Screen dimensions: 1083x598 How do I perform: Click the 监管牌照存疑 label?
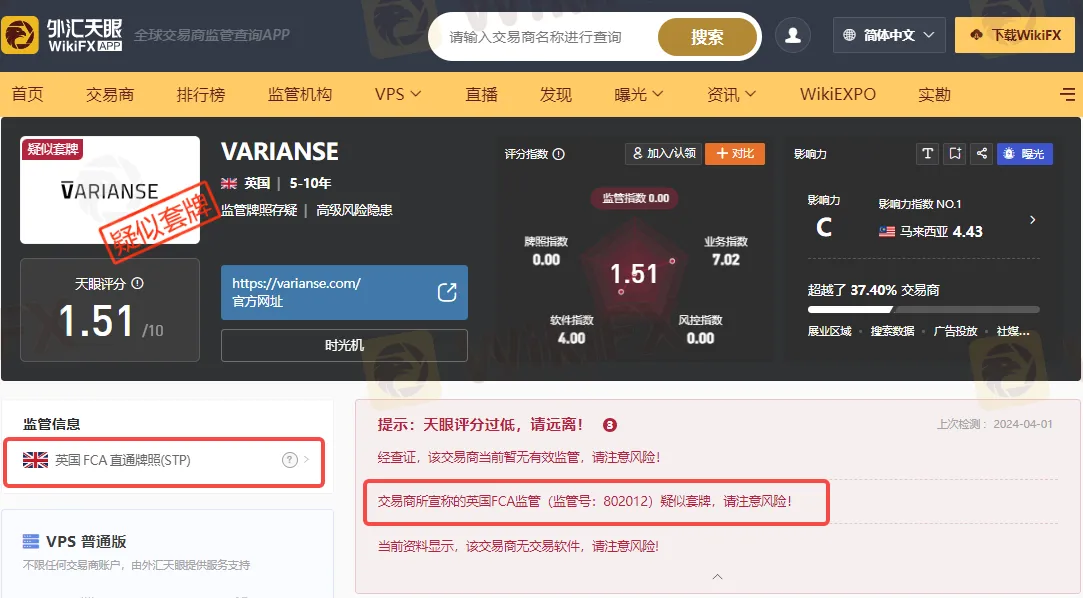click(259, 210)
